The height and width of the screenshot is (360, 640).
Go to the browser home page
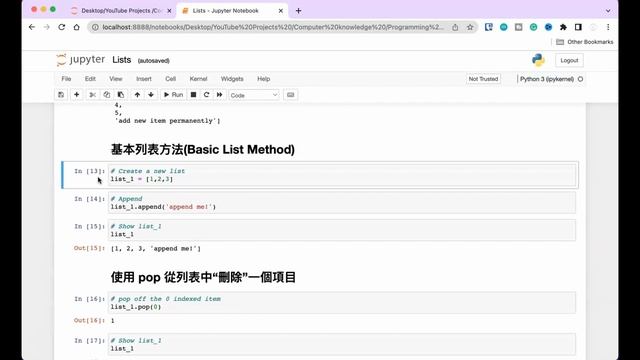(76, 27)
